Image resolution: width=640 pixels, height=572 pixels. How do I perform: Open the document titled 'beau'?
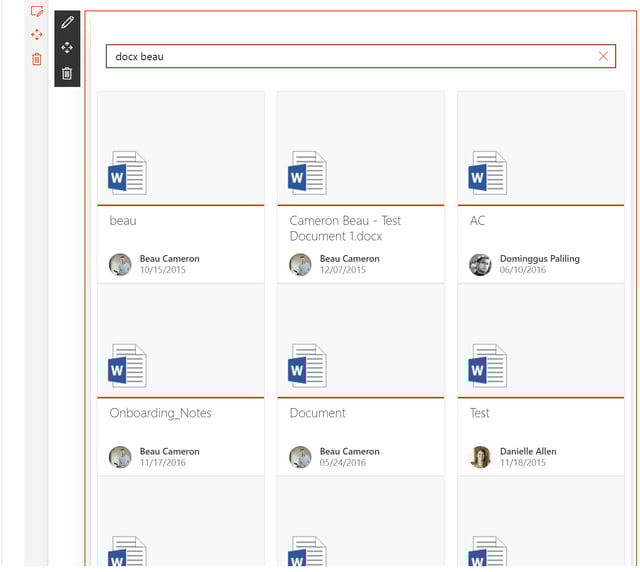pos(123,221)
